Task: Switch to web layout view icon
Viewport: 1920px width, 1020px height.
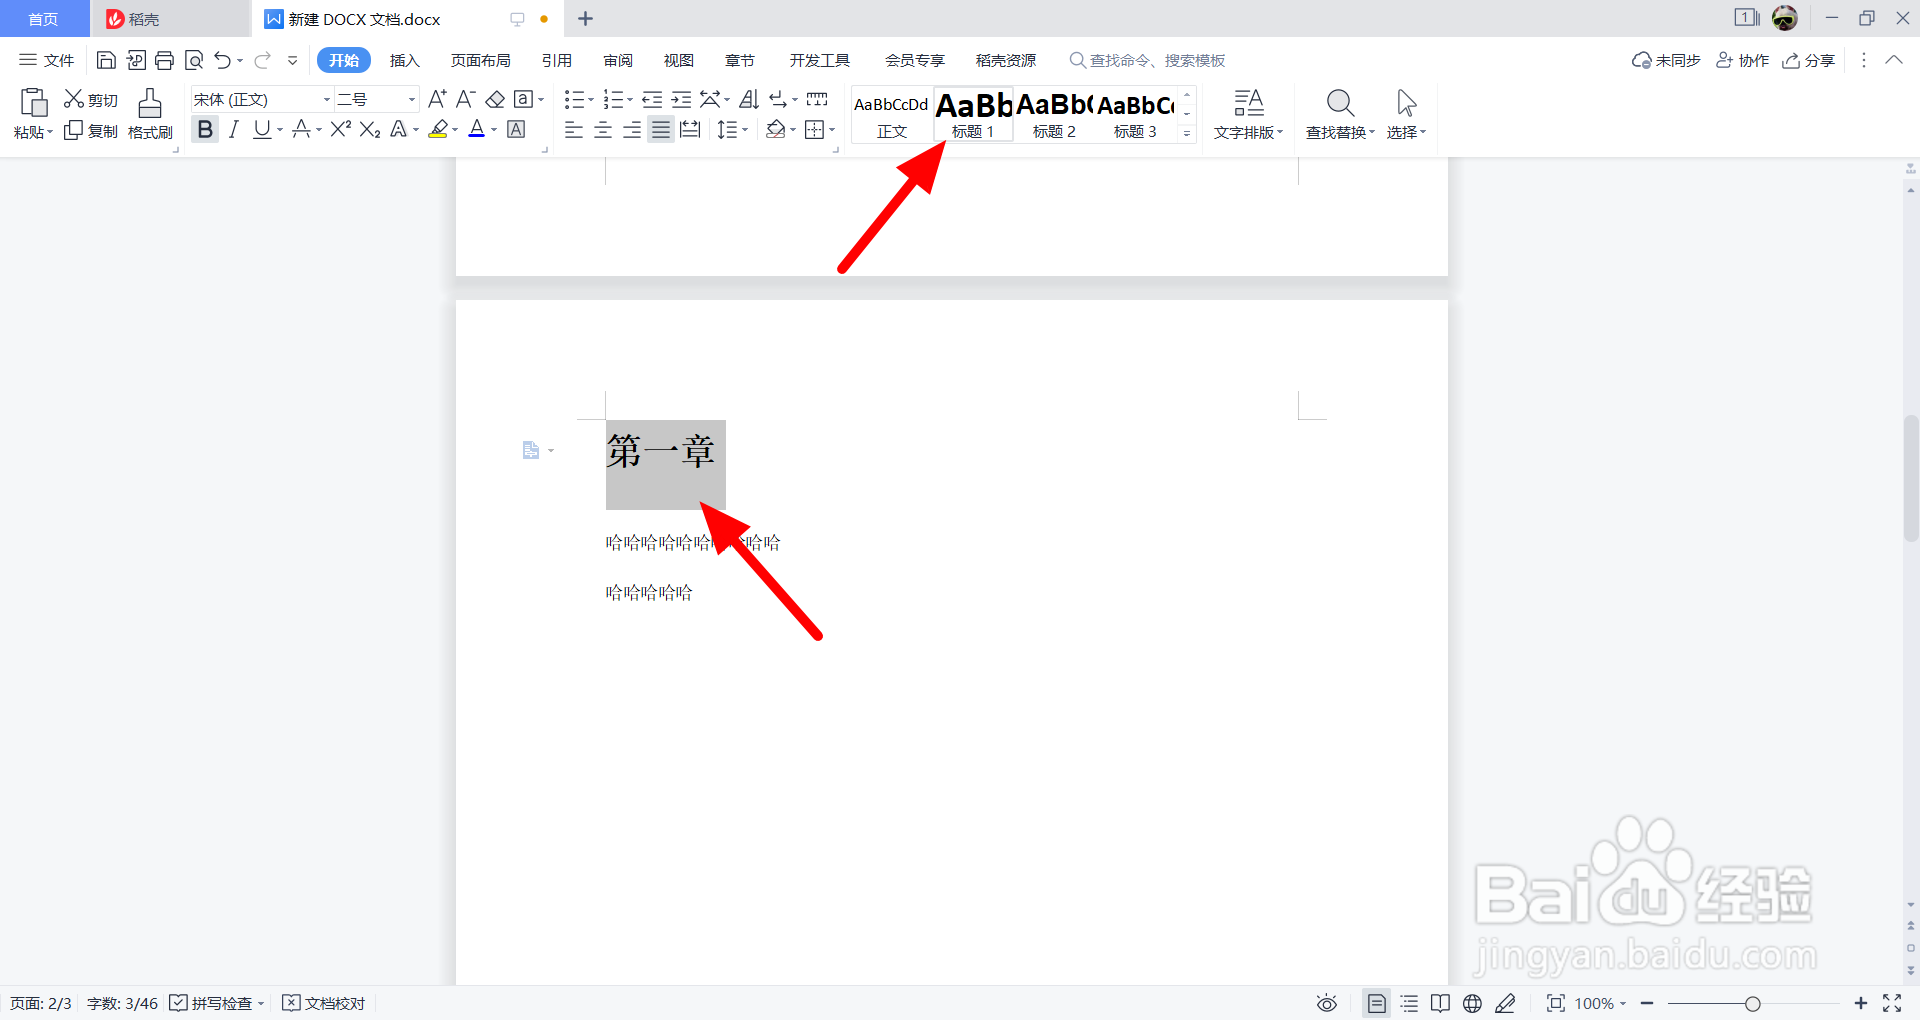Action: pos(1472,1003)
